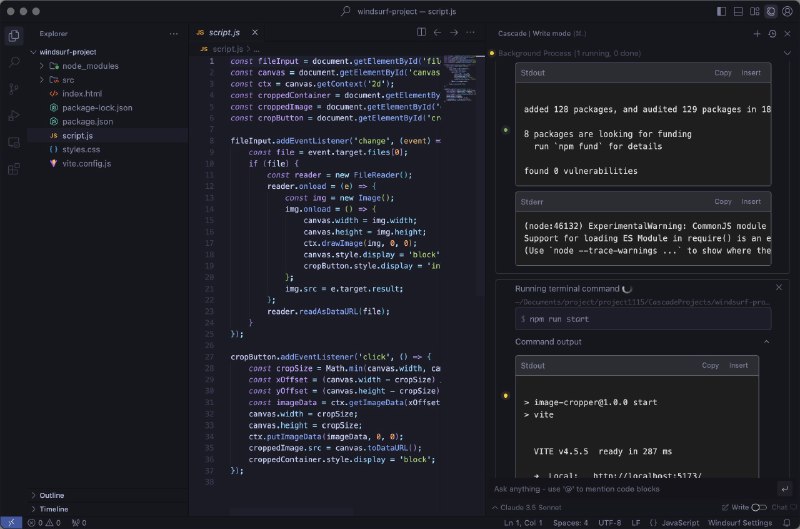Collapse the Command output section

click(766, 342)
